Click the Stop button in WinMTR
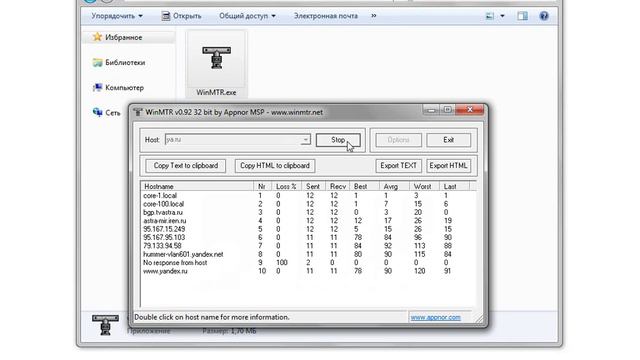The image size is (640, 360). tap(338, 140)
